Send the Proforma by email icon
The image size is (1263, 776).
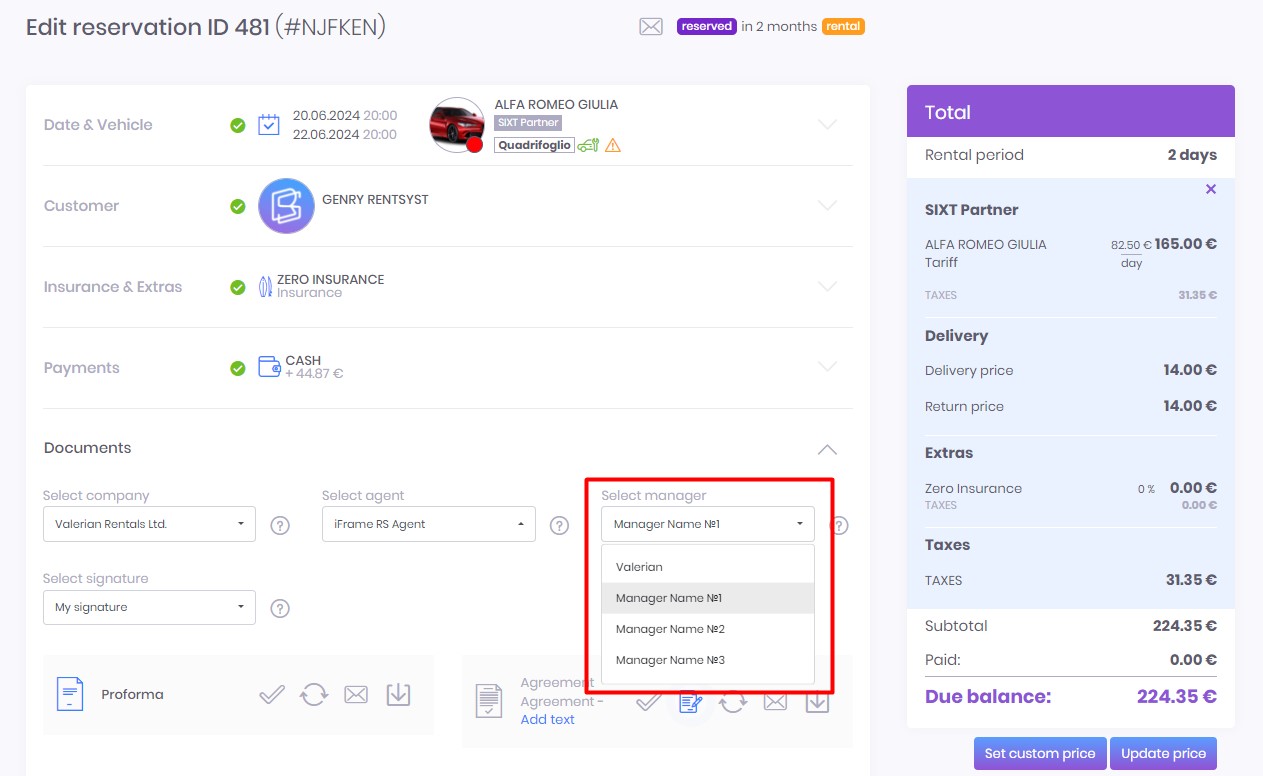coord(356,695)
